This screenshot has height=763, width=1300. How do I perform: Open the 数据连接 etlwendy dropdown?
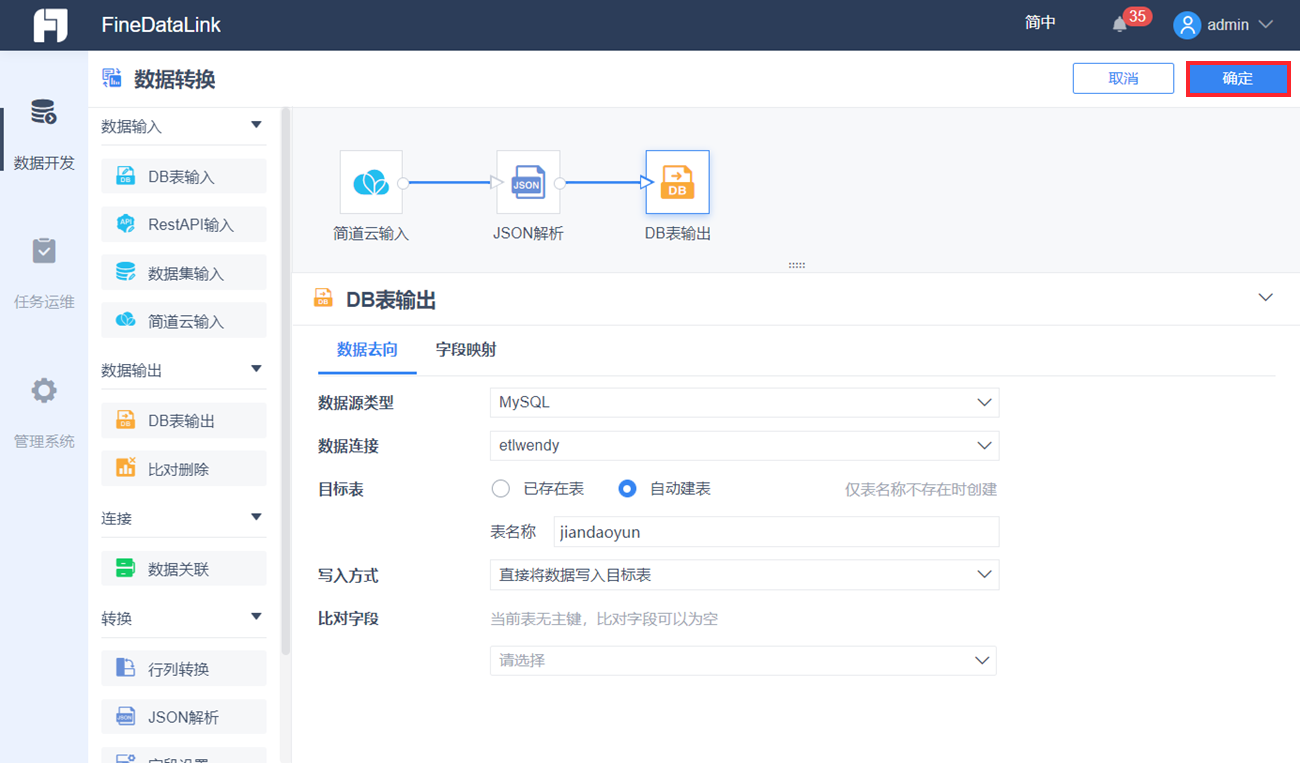[x=744, y=445]
